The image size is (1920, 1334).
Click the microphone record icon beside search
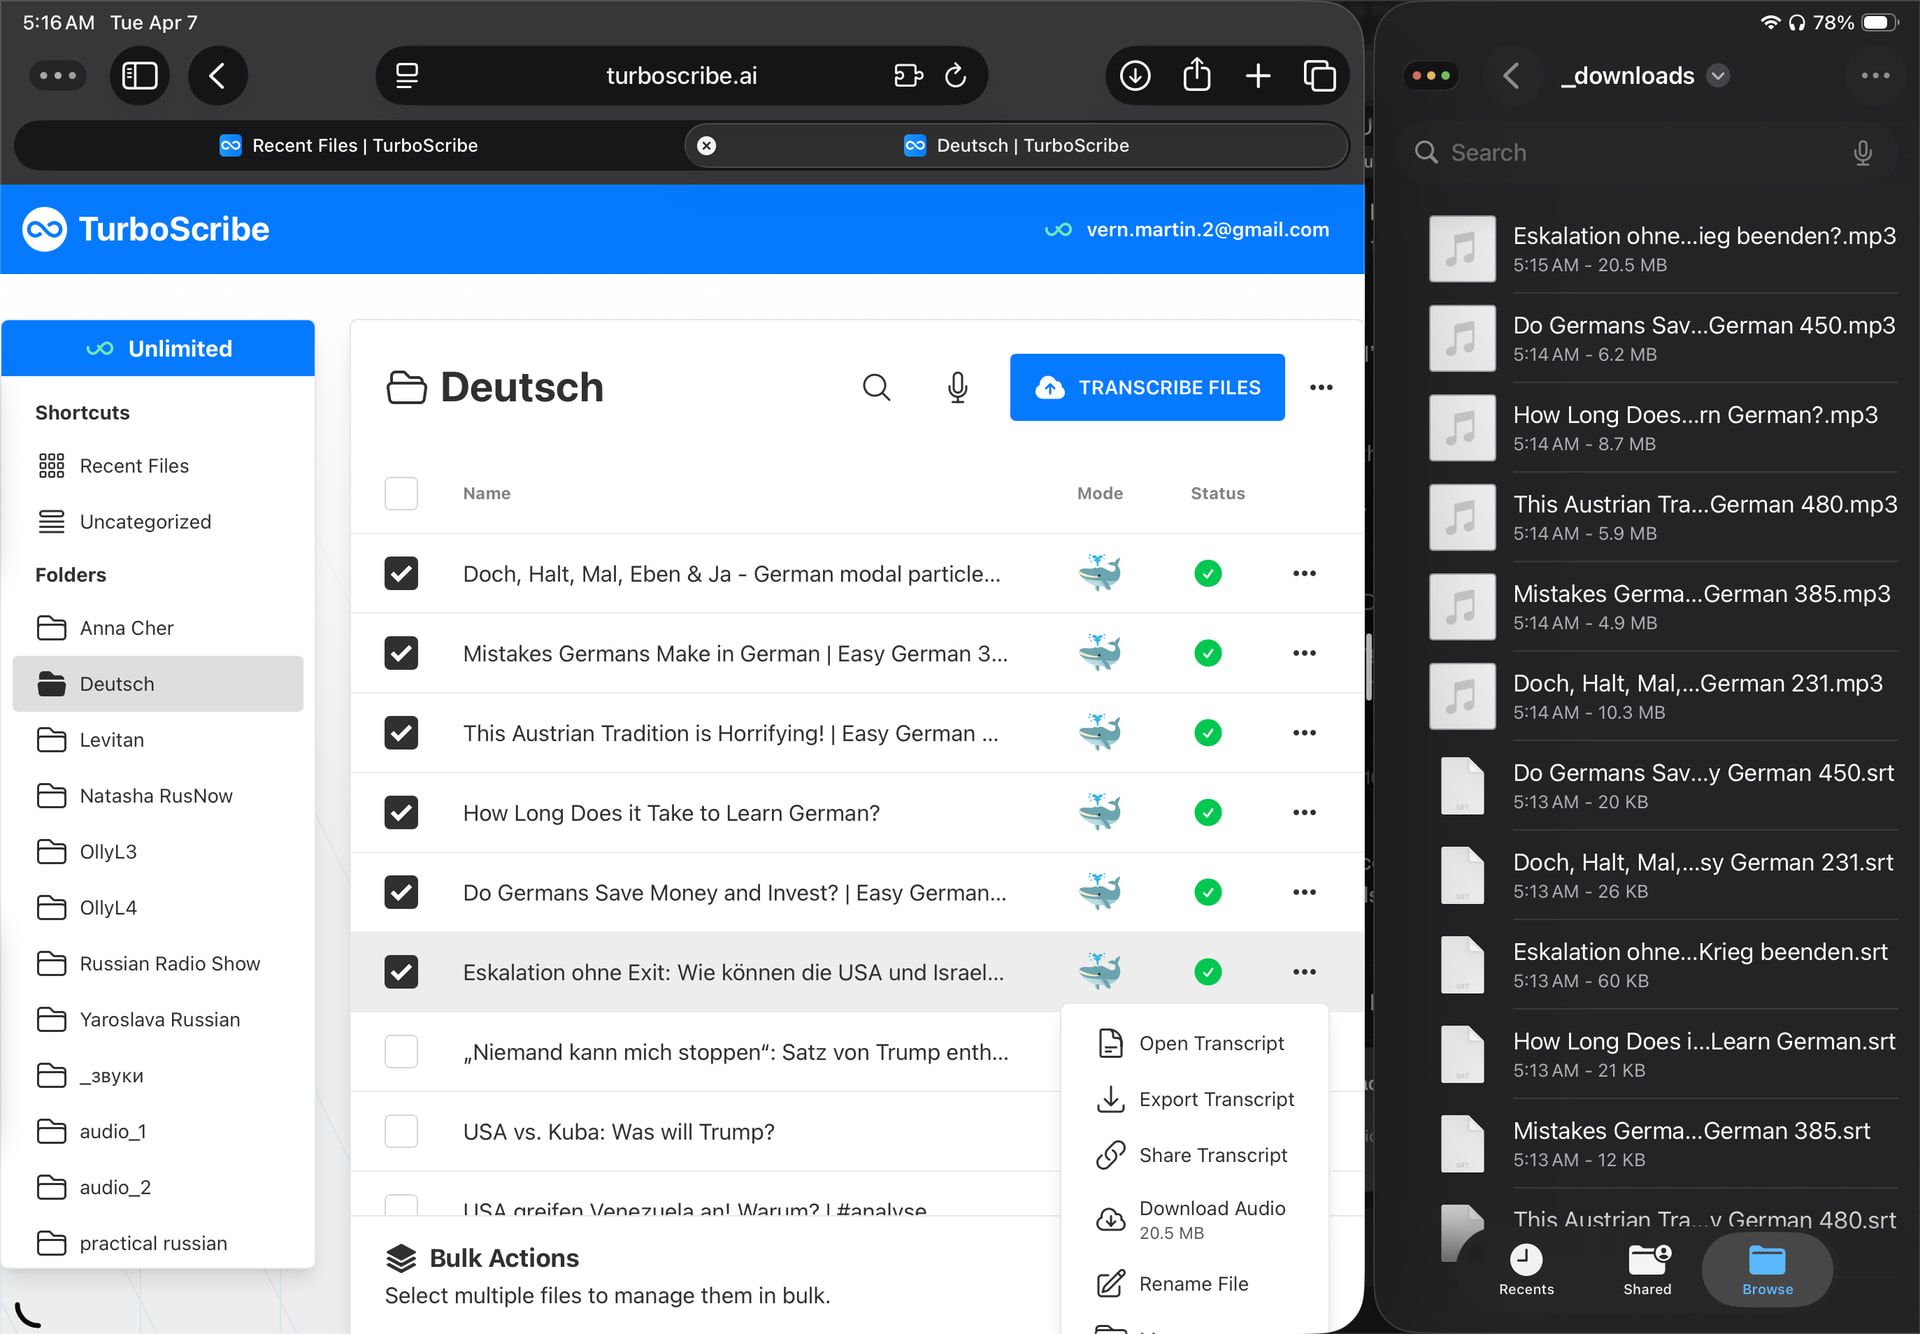tap(957, 387)
